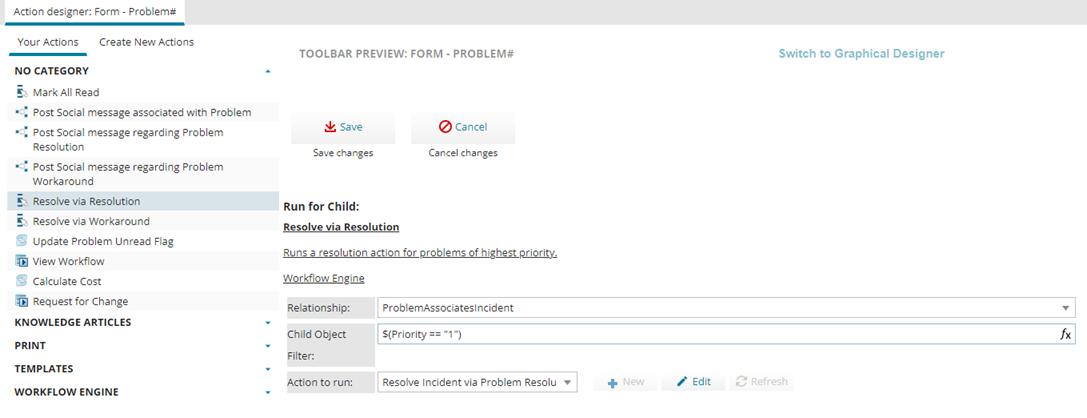Switch to the Create New Actions tab
This screenshot has height=418, width=1087.
tap(146, 42)
